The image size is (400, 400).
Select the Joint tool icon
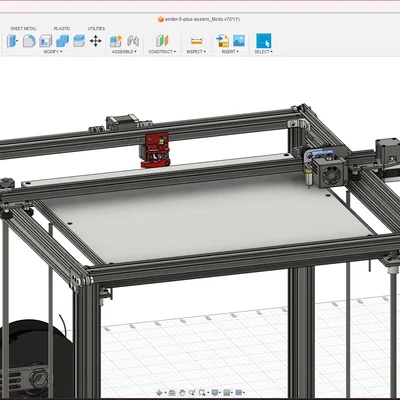coord(133,41)
